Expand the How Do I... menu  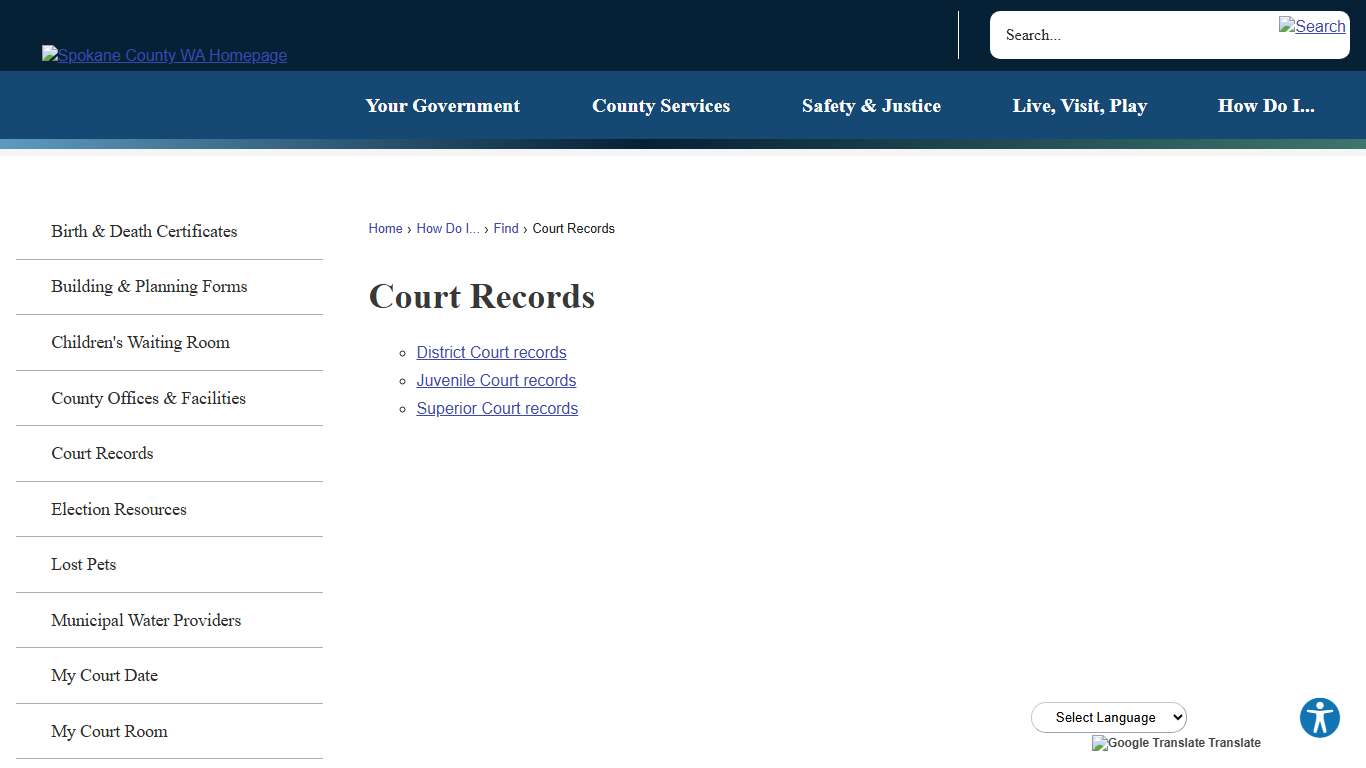(1266, 105)
